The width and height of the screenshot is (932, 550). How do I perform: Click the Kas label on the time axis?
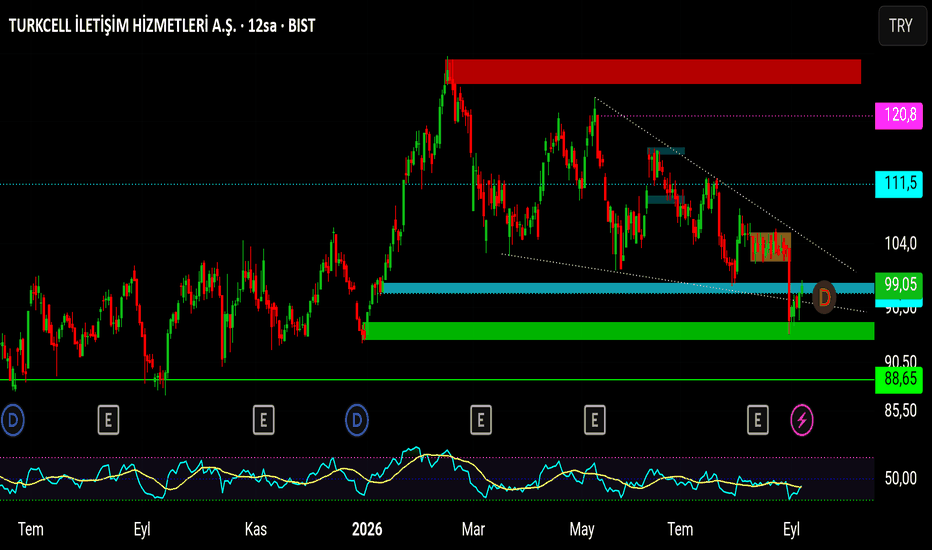coord(256,529)
